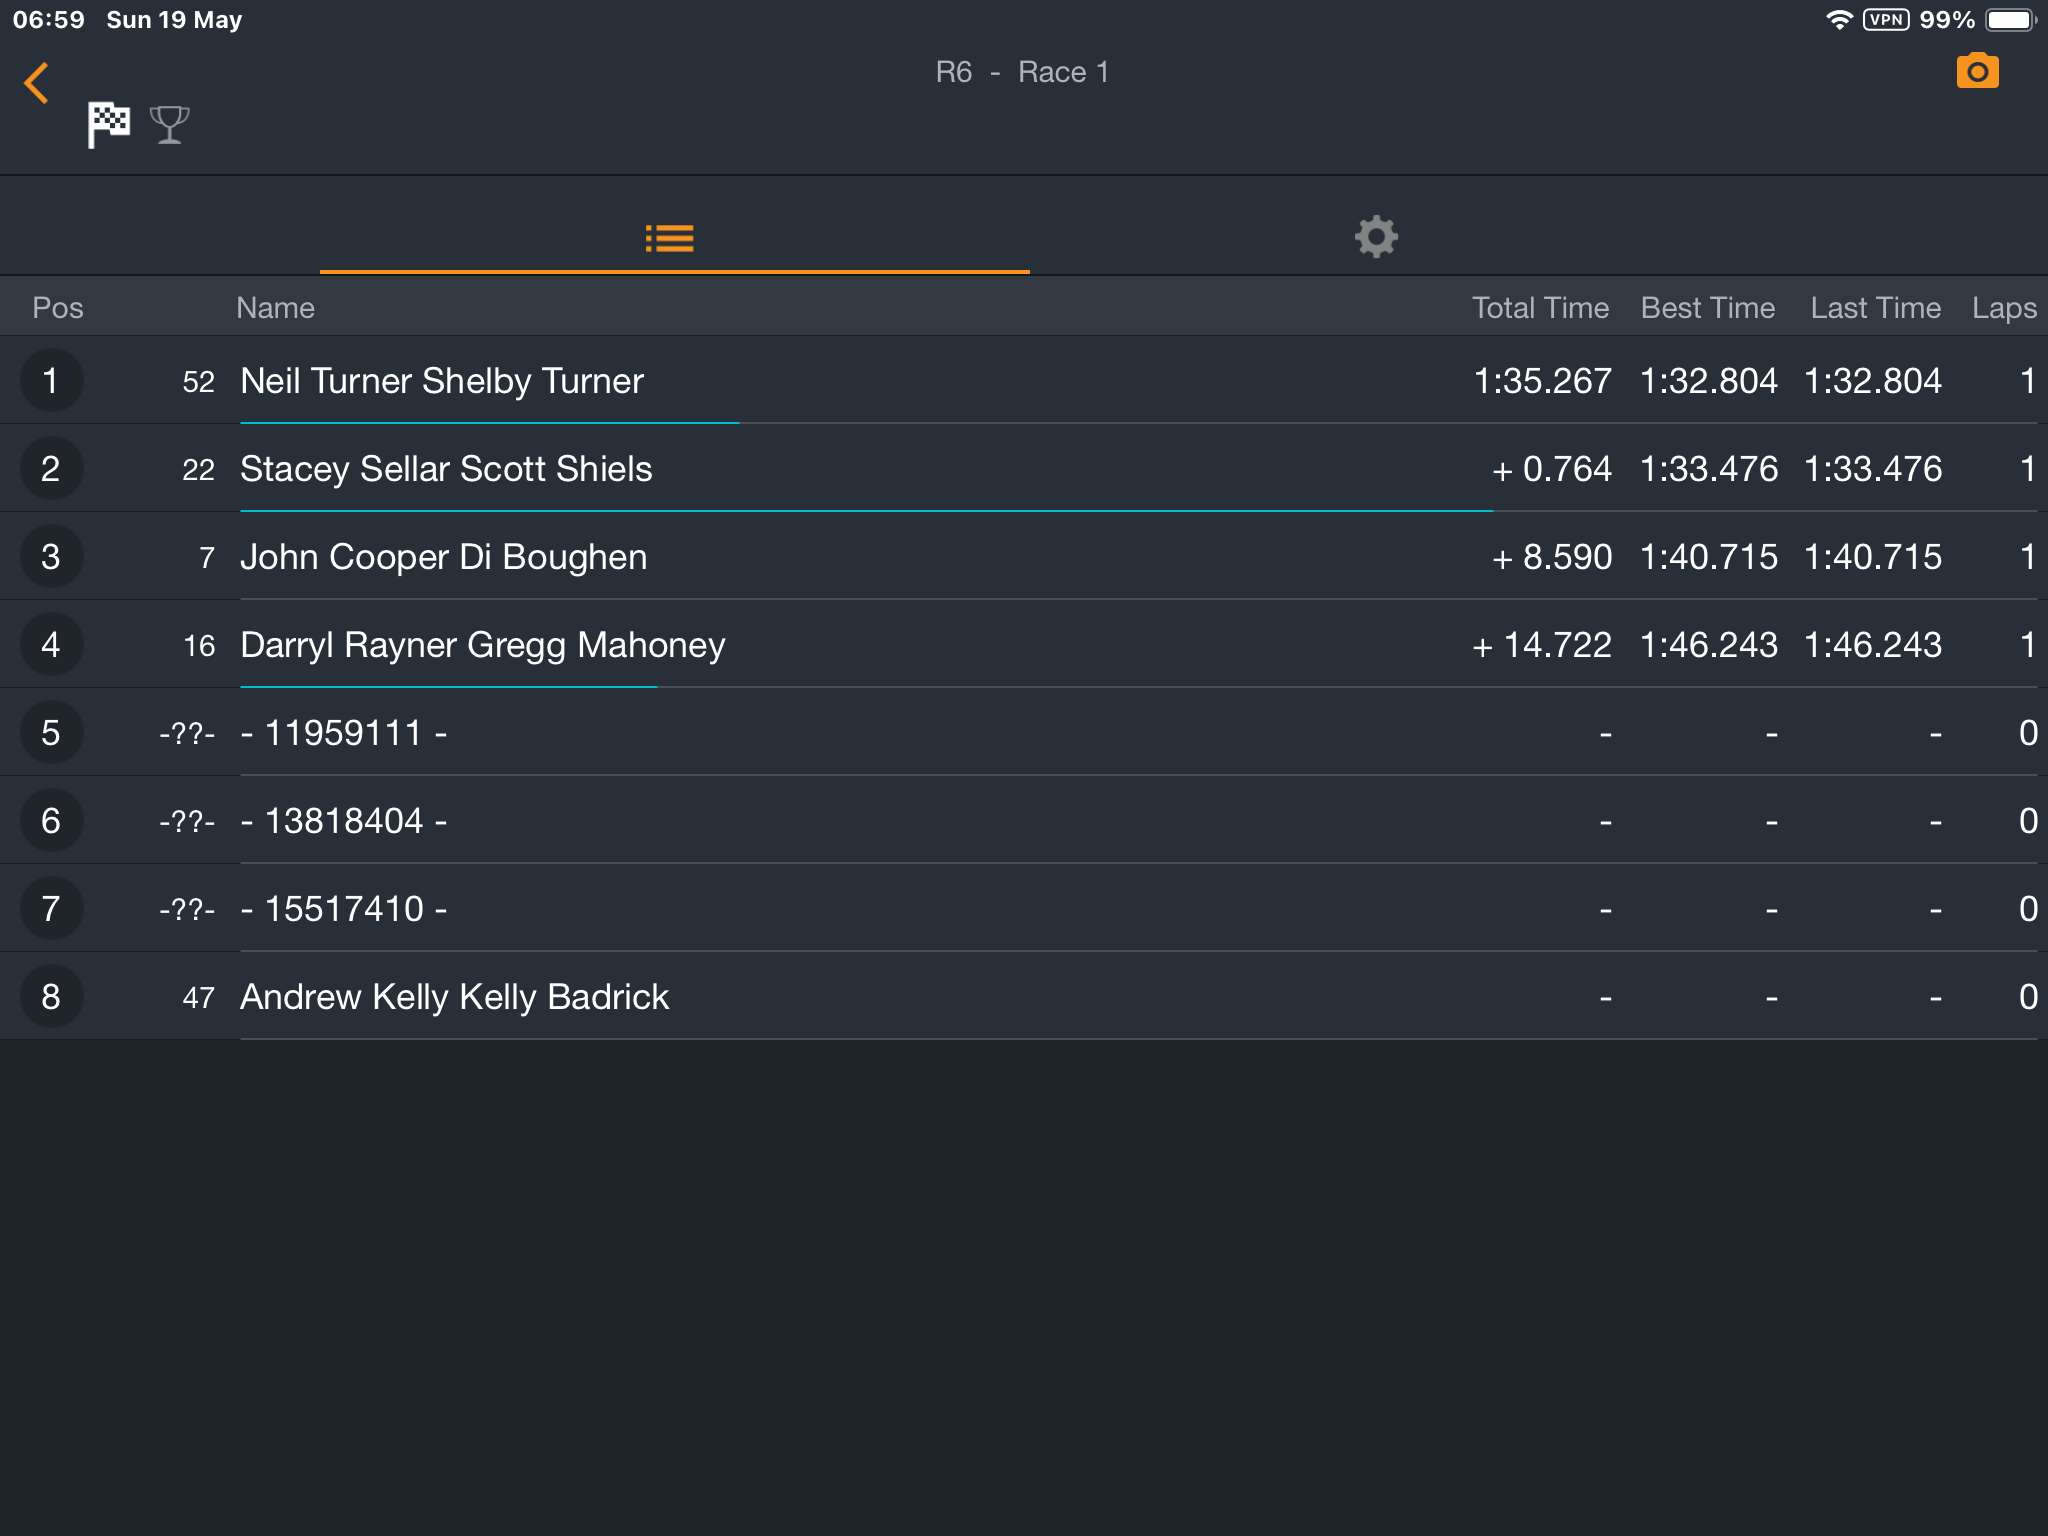Screen dimensions: 2048x1536
Task: Click best time 1:33.476
Action: click(1709, 469)
